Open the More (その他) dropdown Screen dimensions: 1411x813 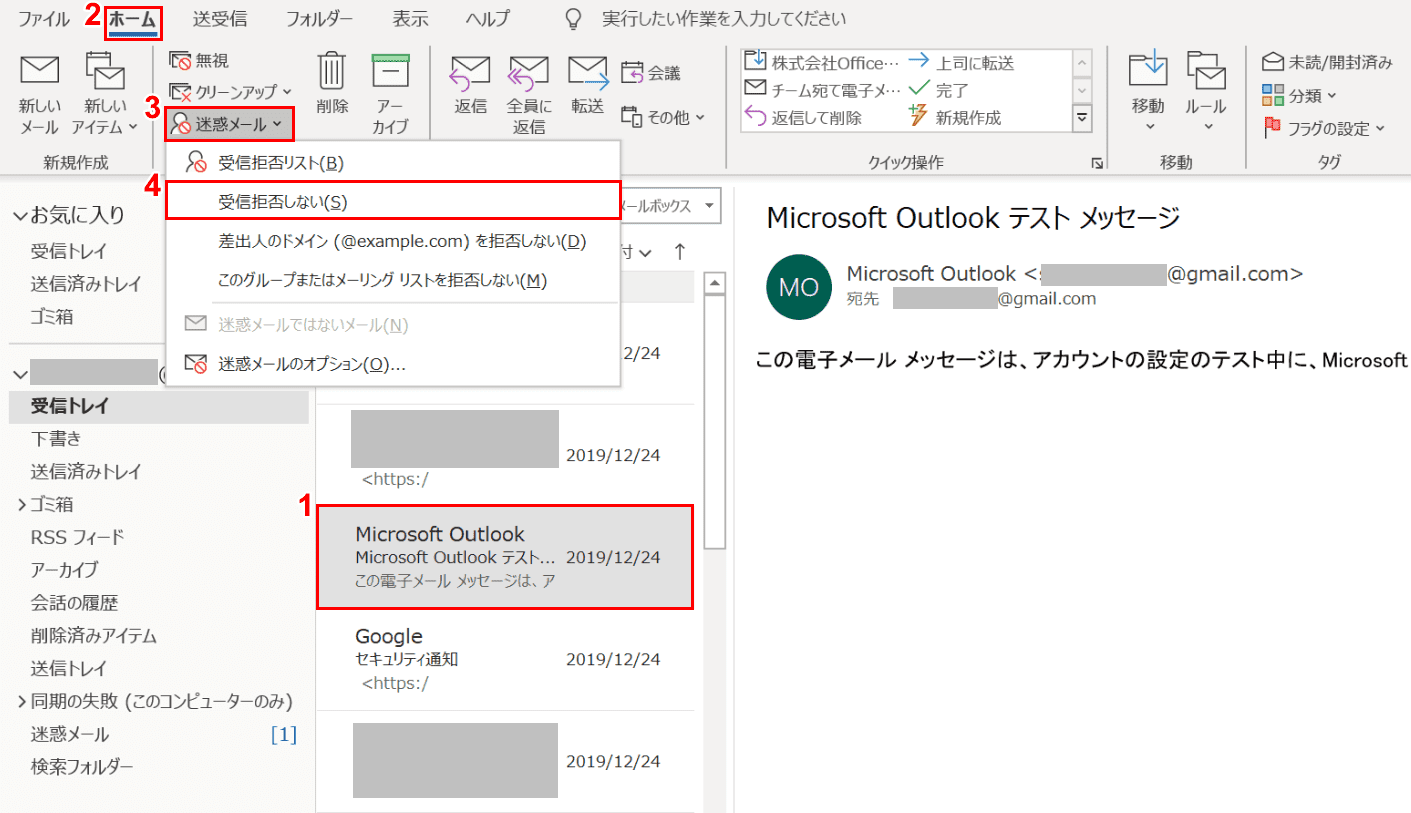coord(662,117)
